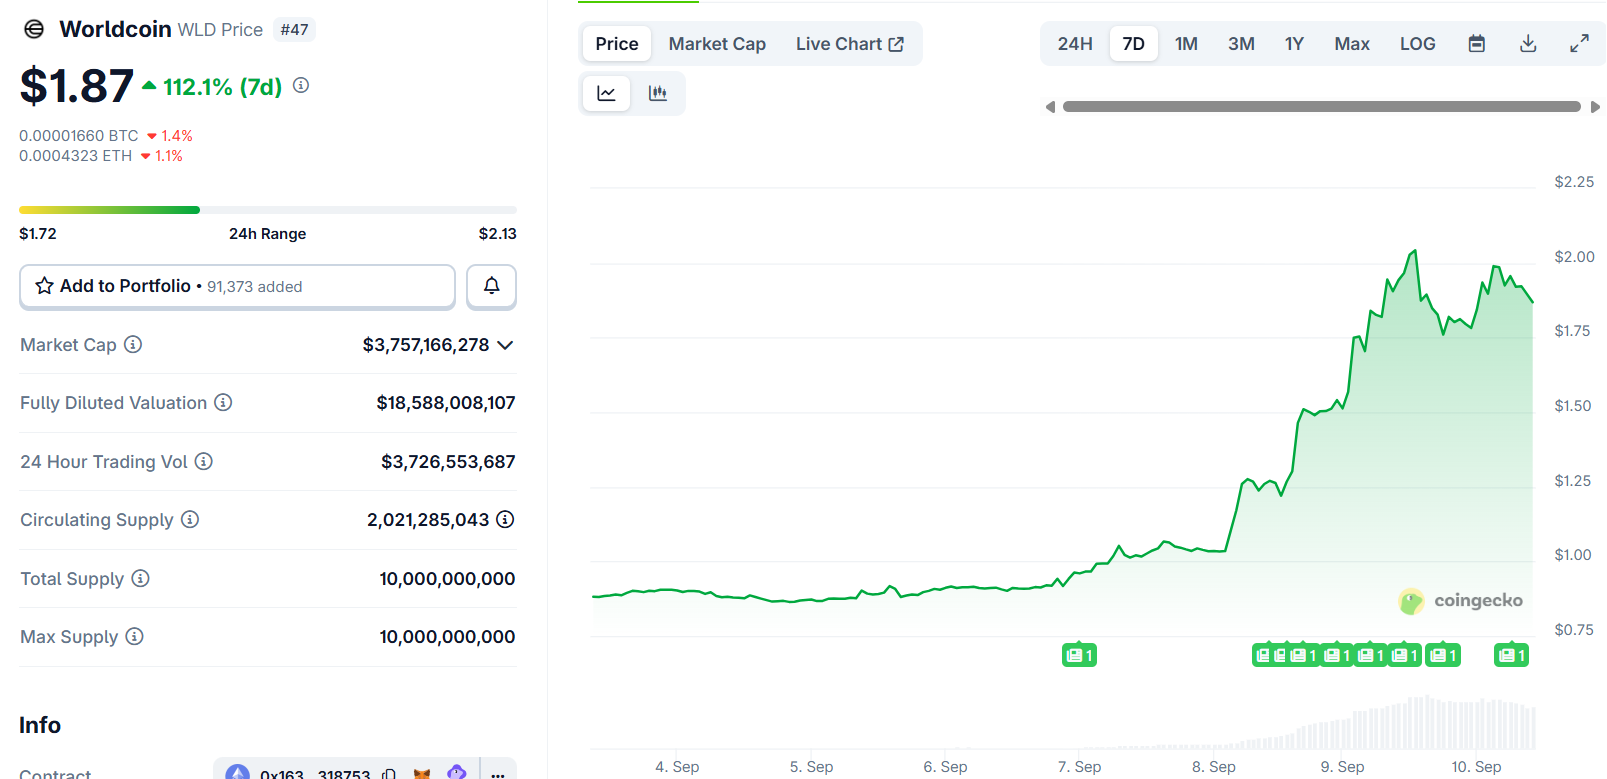
Task: Click the $2.00 y-axis label
Action: coord(1574,257)
